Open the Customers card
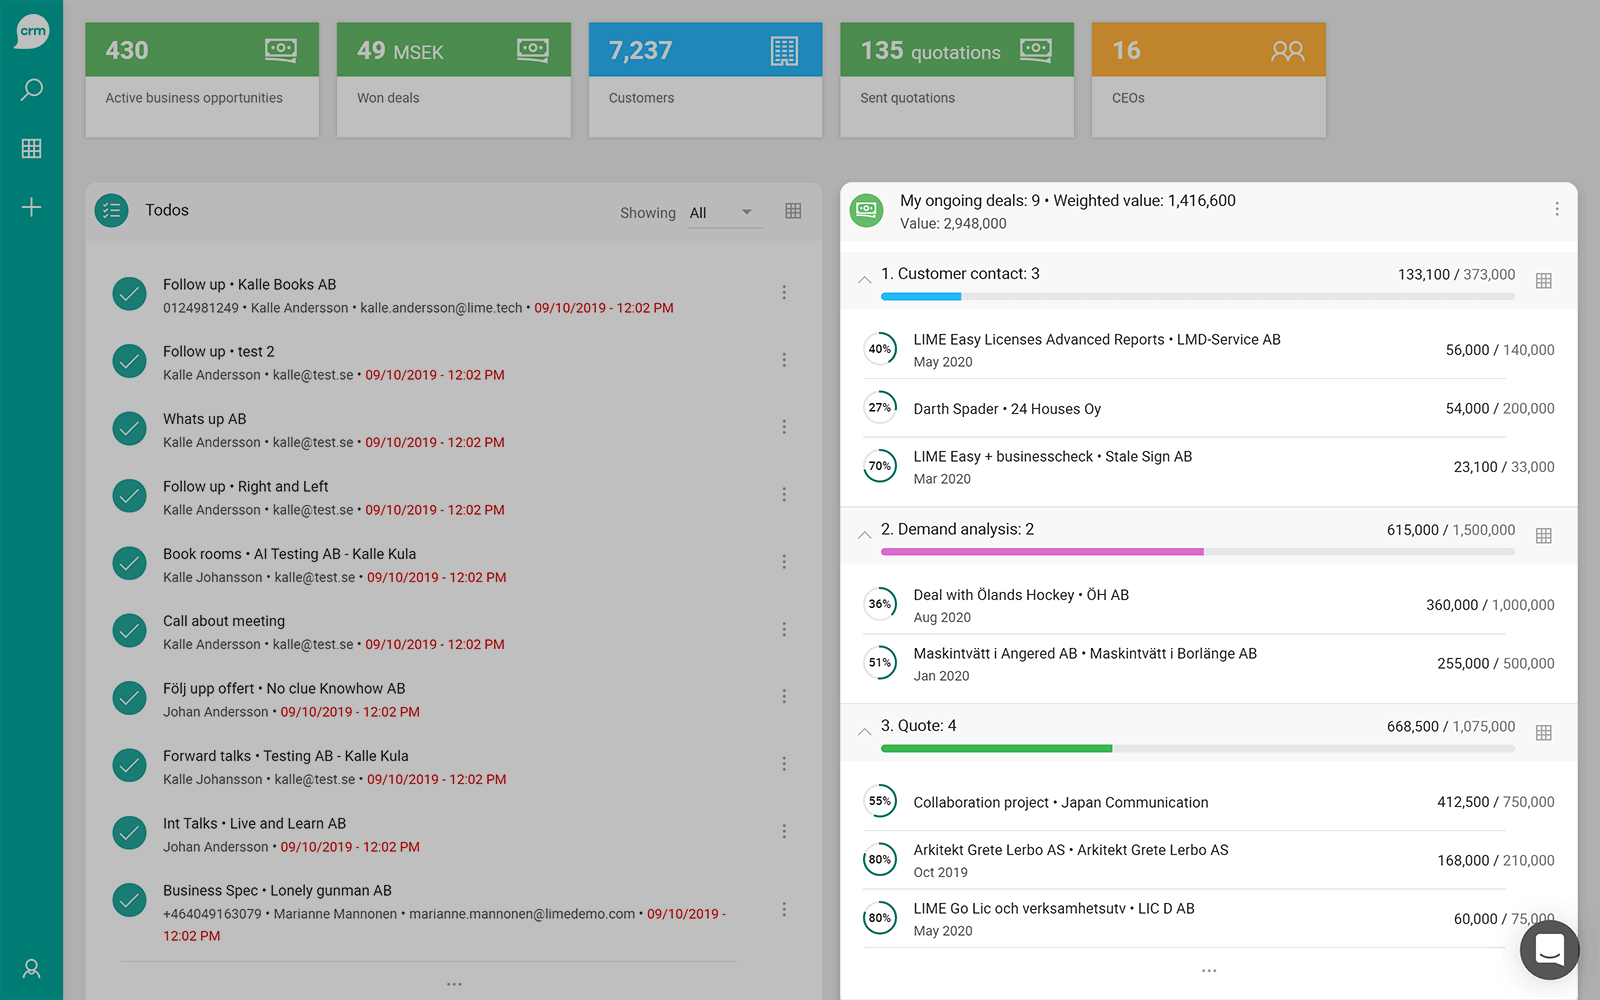The width and height of the screenshot is (1600, 1000). point(706,80)
